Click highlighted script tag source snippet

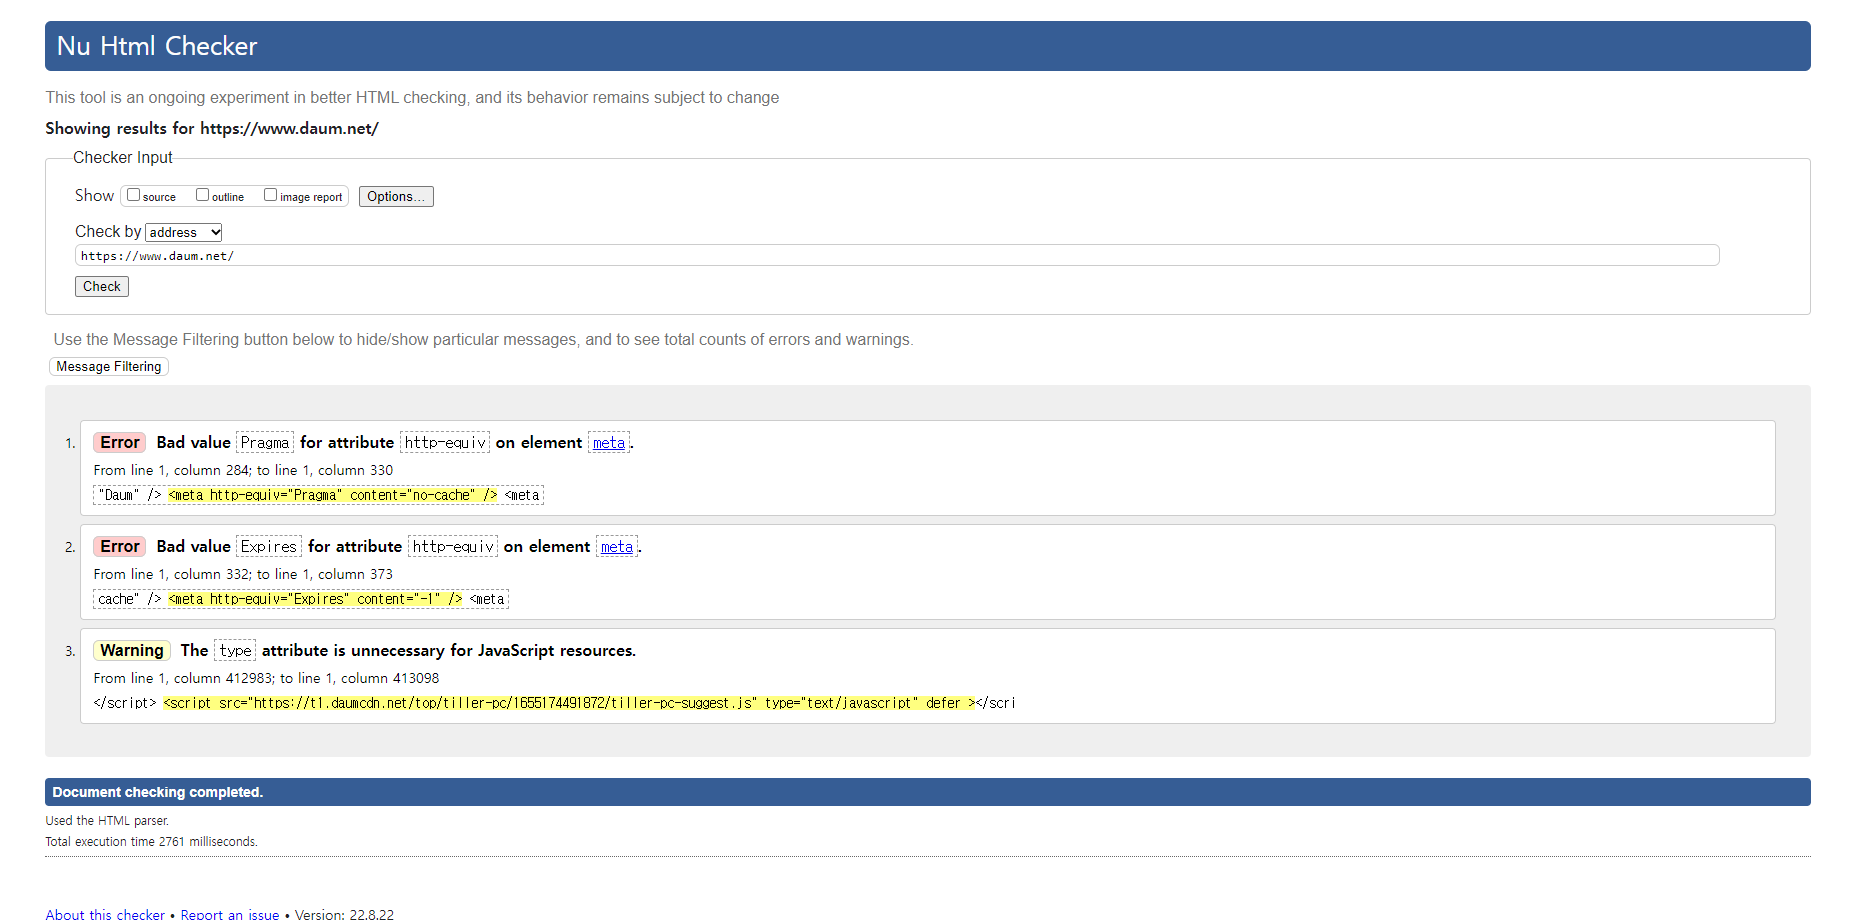(x=570, y=703)
